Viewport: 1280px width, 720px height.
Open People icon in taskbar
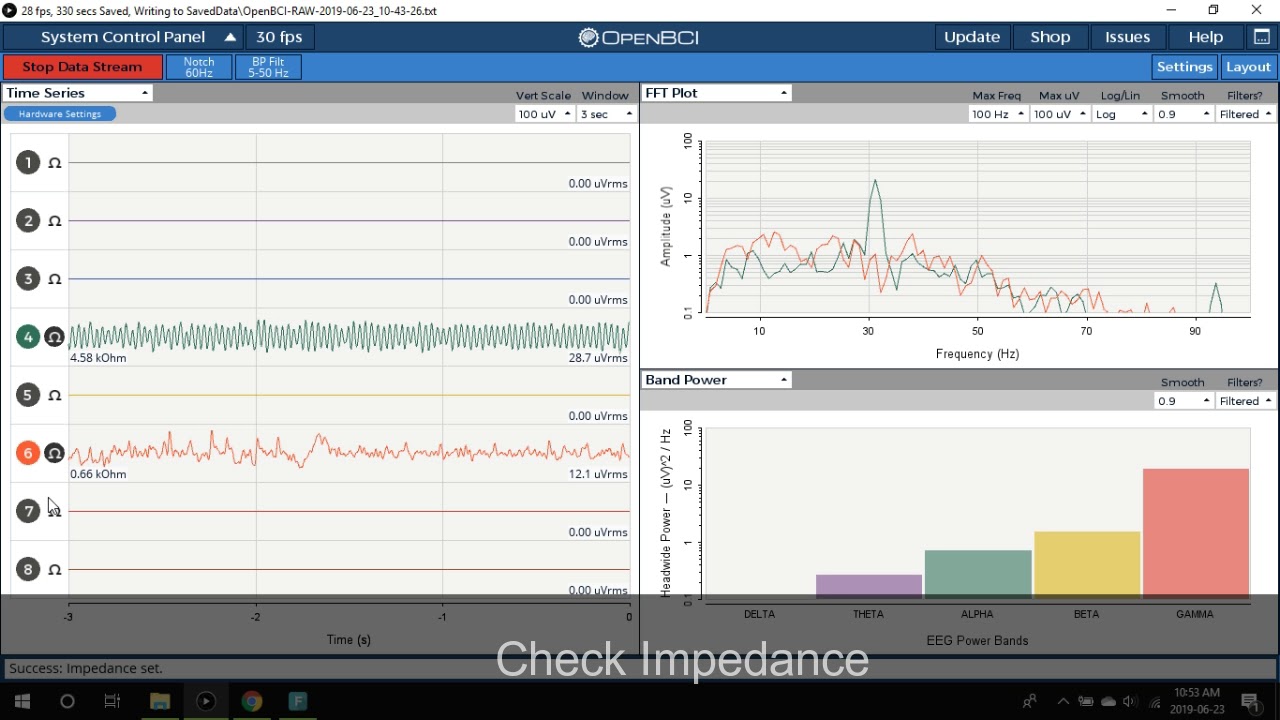pos(1029,701)
